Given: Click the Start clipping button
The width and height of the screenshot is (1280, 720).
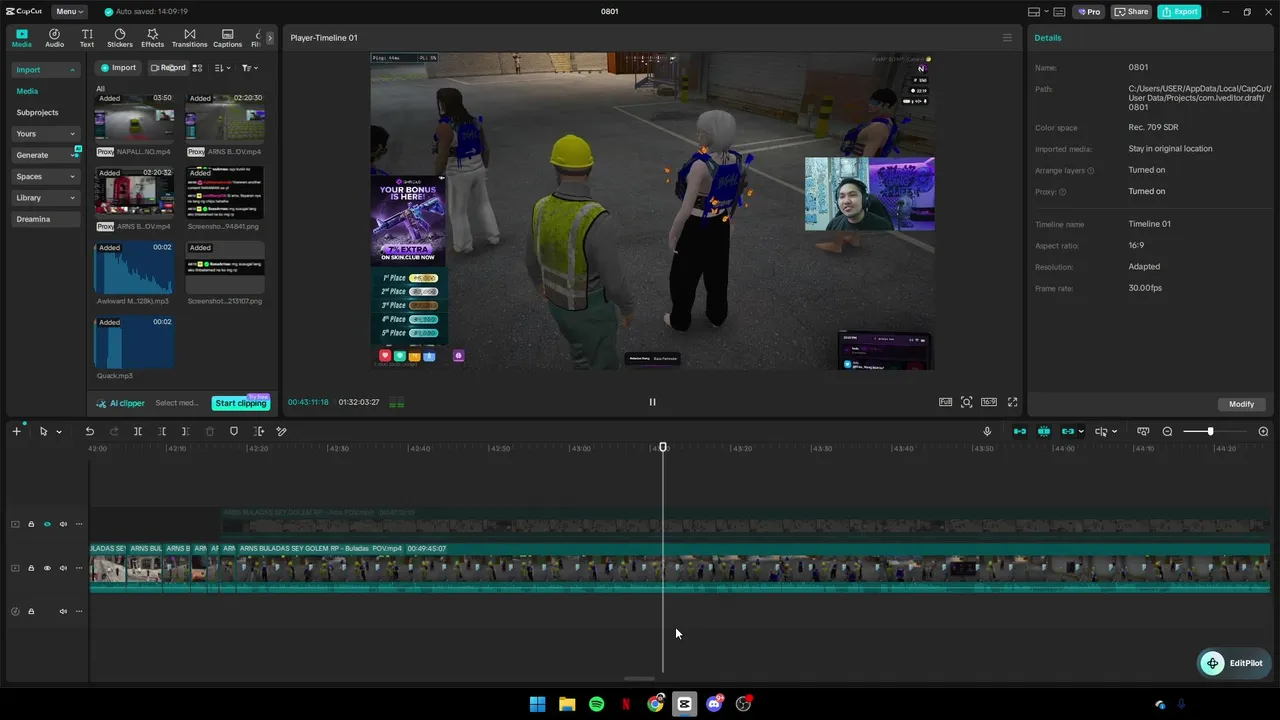Looking at the screenshot, I should 241,403.
